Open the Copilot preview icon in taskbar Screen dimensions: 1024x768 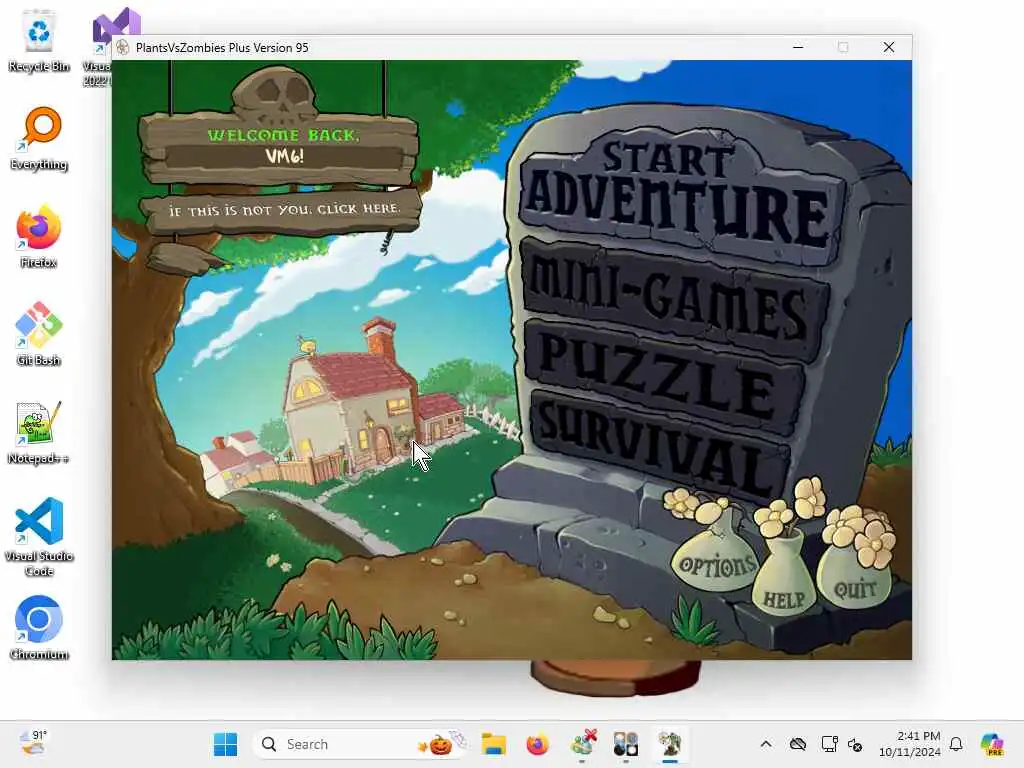coord(992,744)
